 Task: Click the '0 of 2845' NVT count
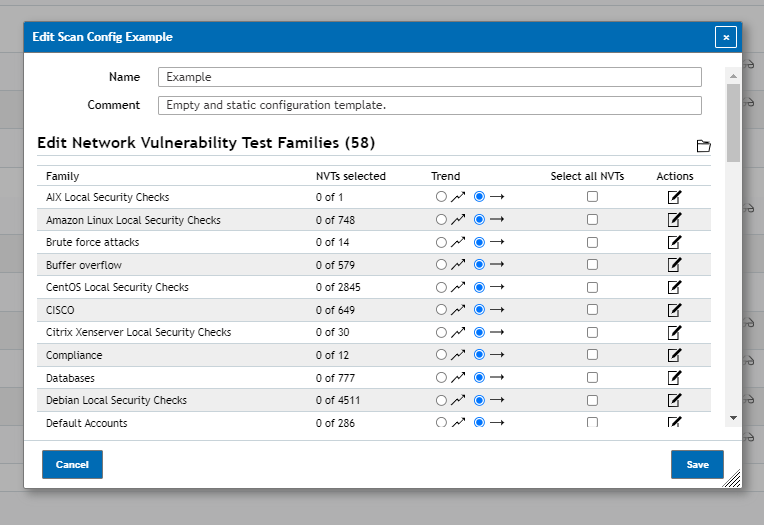pyautogui.click(x=338, y=287)
